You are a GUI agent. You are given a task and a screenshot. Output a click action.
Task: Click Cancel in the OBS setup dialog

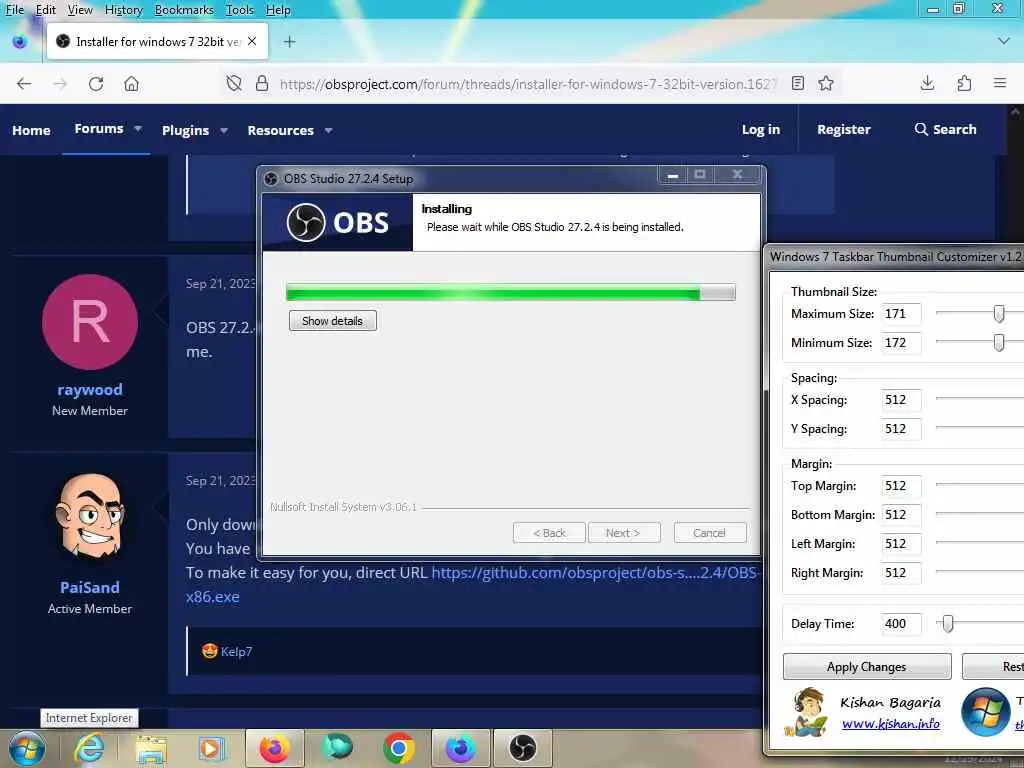709,533
